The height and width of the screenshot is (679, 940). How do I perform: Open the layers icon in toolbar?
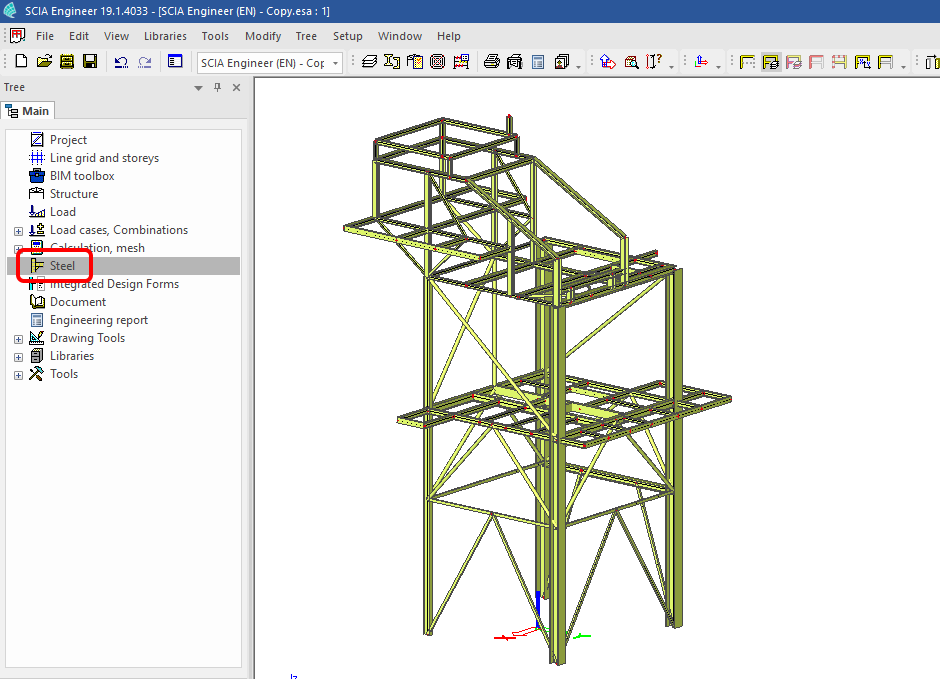(x=369, y=62)
